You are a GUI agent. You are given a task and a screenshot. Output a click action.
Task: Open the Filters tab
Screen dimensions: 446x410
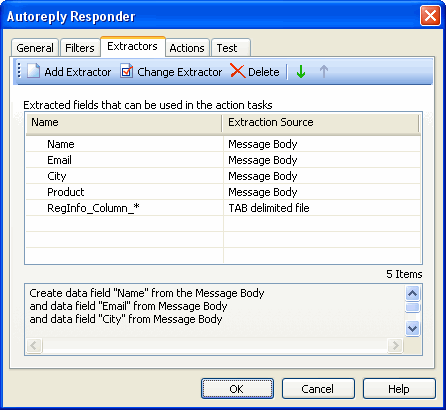[x=80, y=48]
